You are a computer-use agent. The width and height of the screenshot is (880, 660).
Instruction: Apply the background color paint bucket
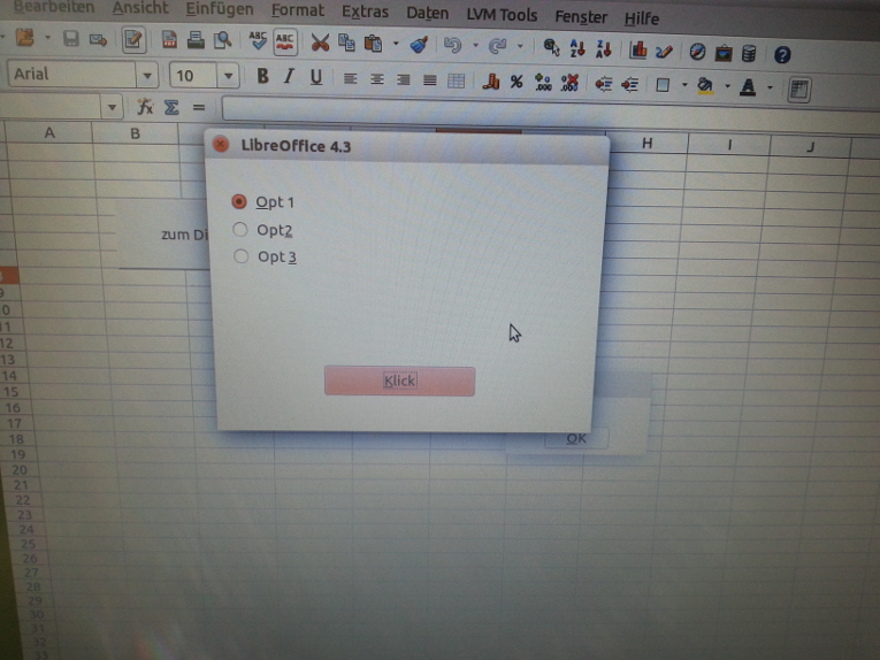(705, 86)
